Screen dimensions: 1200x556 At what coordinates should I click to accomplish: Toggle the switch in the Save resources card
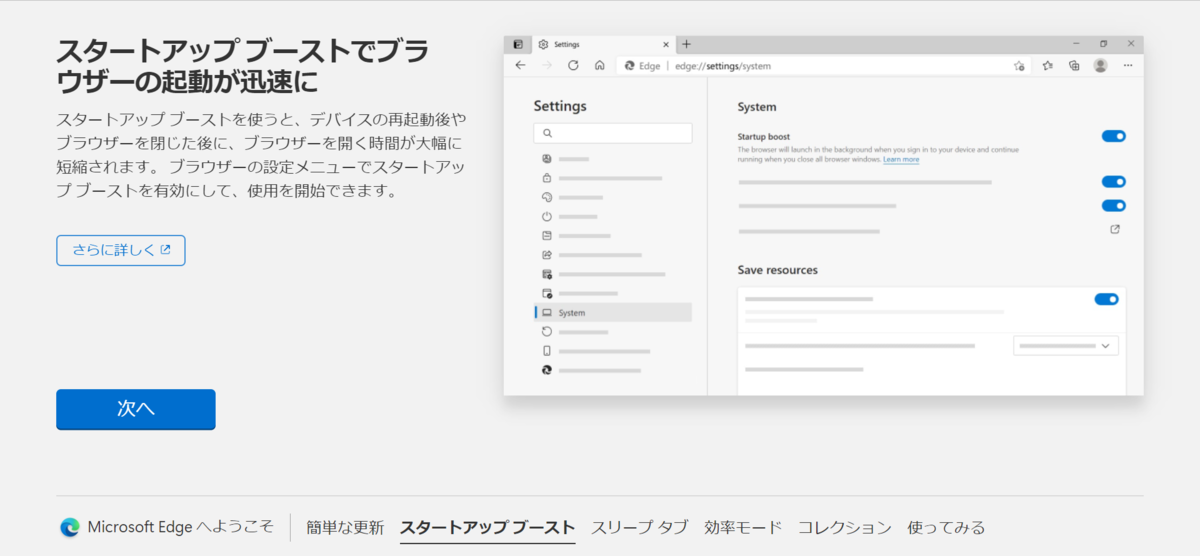[x=1107, y=299]
